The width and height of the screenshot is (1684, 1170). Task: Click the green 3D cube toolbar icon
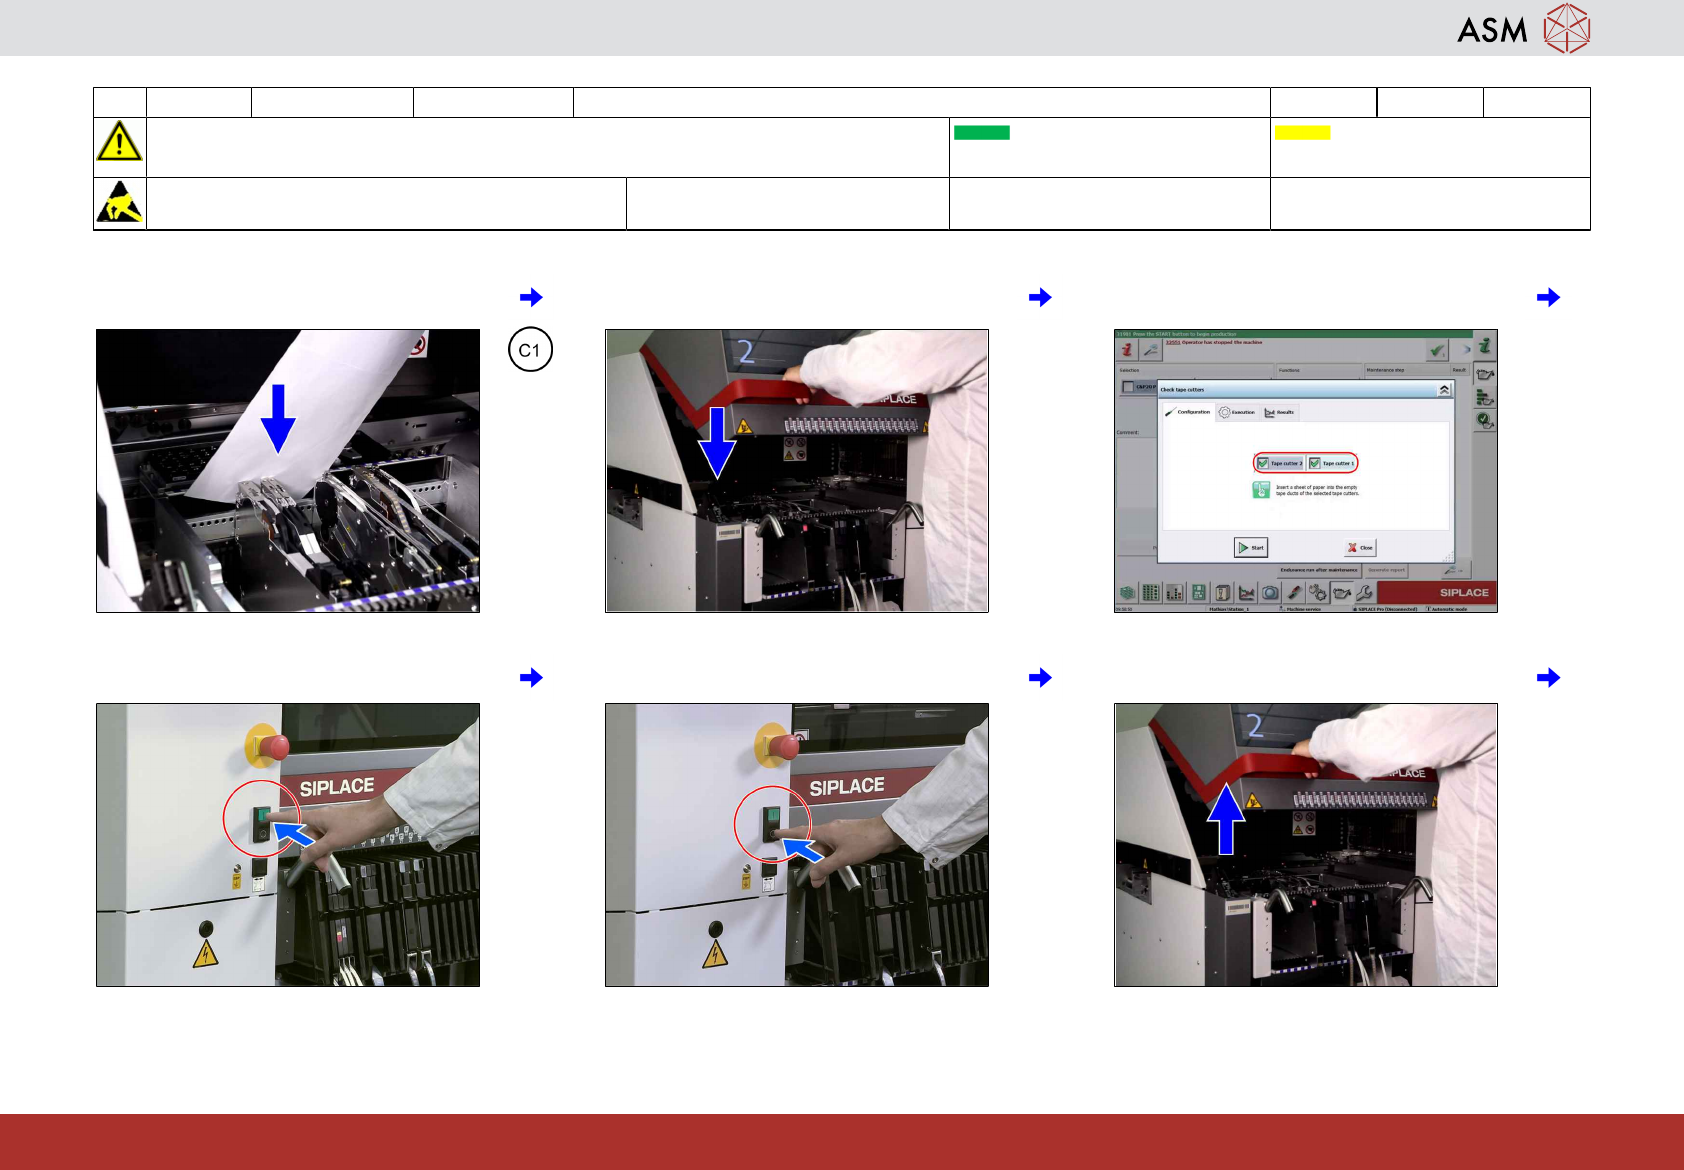tap(1128, 593)
